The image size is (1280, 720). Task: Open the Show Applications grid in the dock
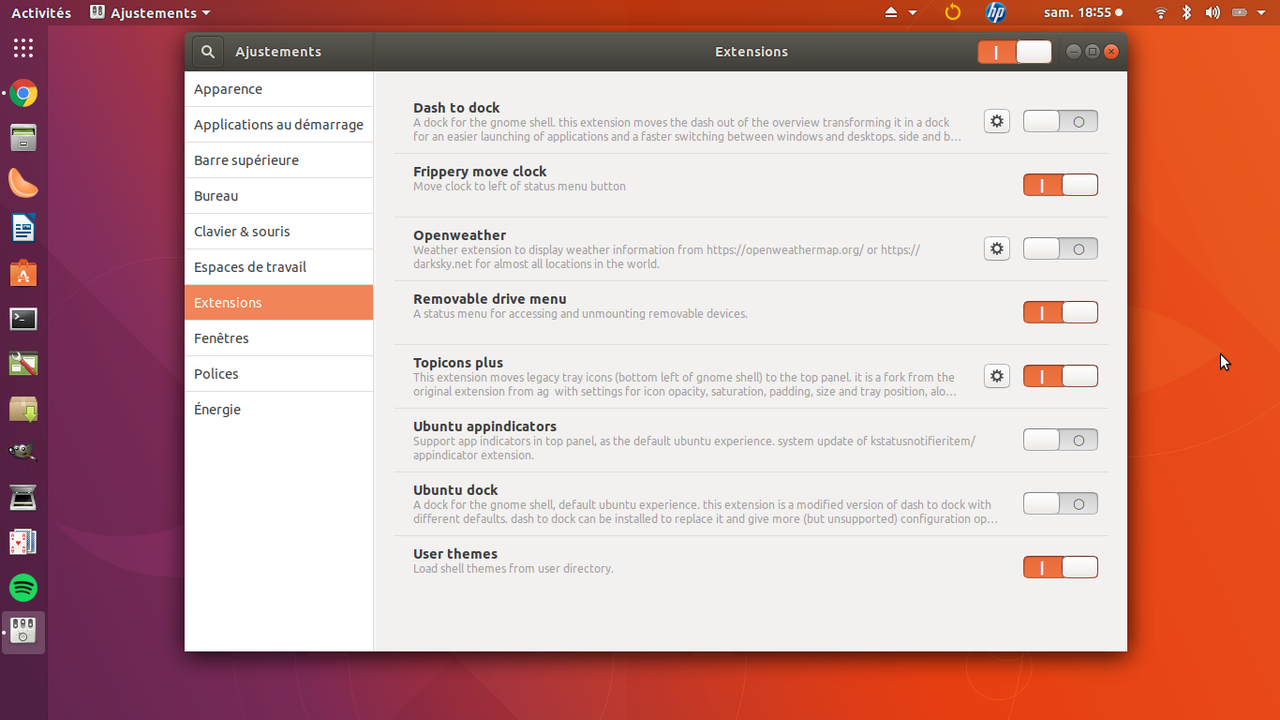click(x=23, y=47)
